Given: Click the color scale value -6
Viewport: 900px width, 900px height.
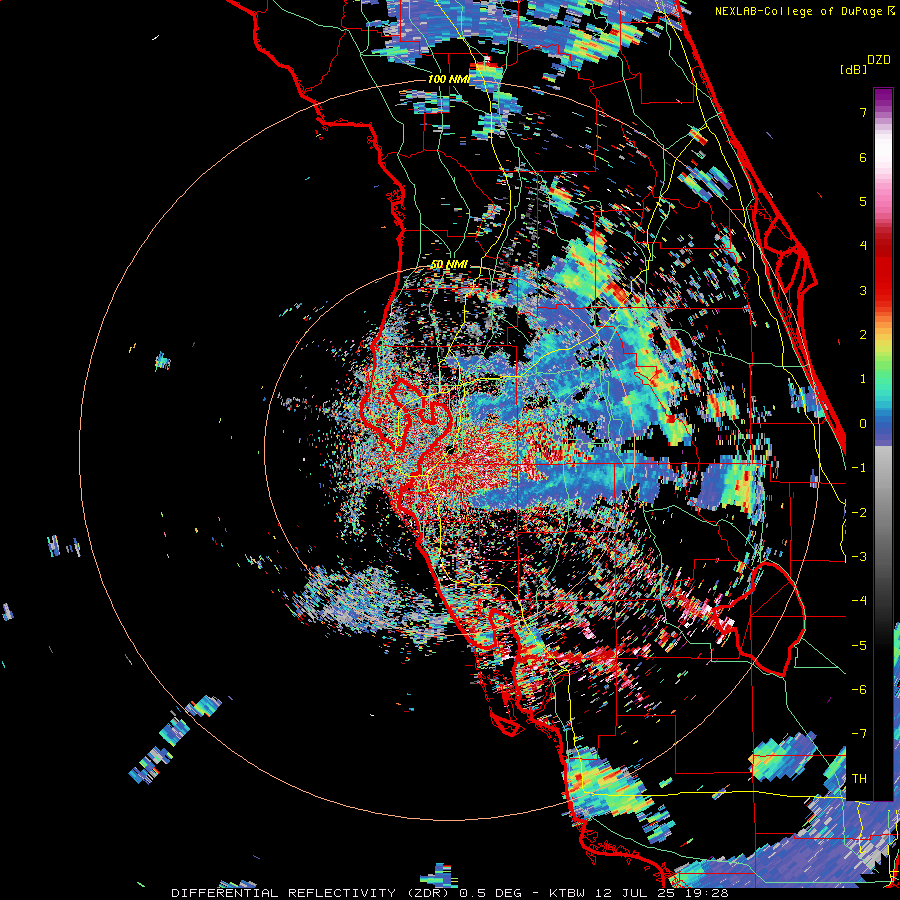Looking at the screenshot, I should [859, 690].
